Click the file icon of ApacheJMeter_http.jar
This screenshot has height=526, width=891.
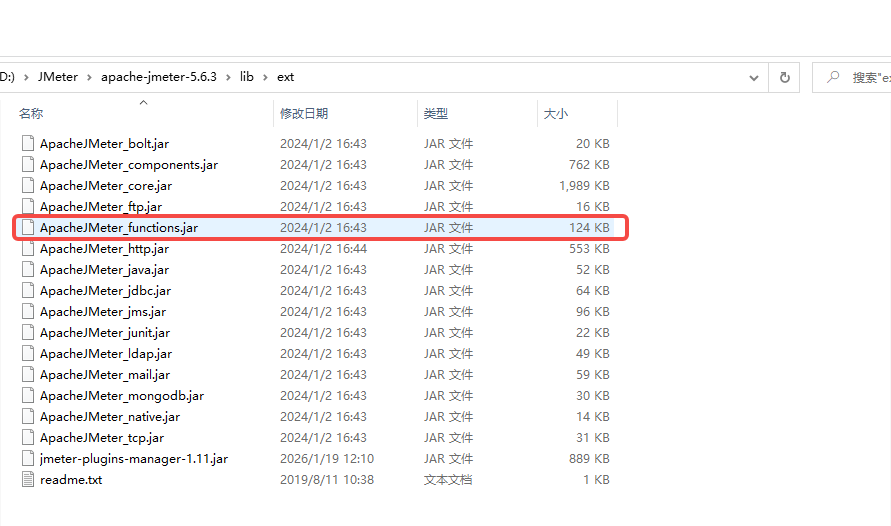click(x=28, y=248)
